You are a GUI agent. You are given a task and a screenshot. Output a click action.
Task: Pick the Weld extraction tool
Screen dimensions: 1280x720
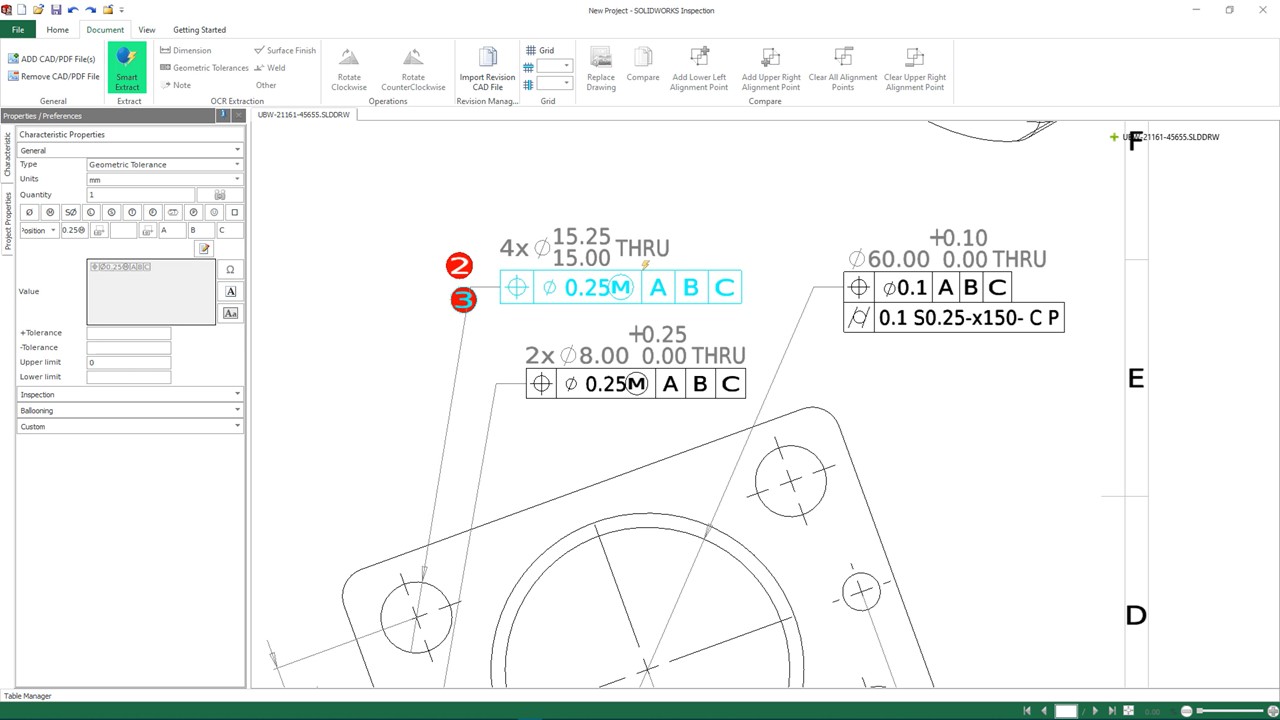pyautogui.click(x=269, y=68)
